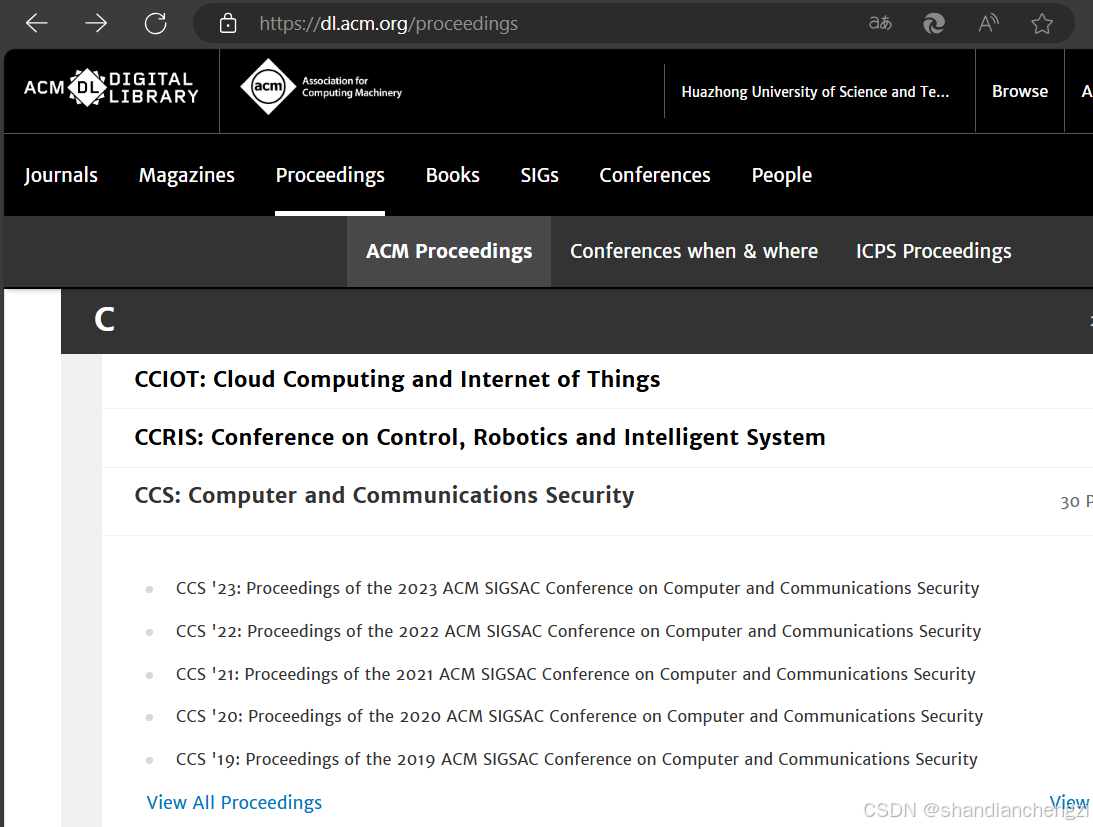
Task: Expand CCIOT: Cloud Computing and Internet of Things
Action: (x=397, y=379)
